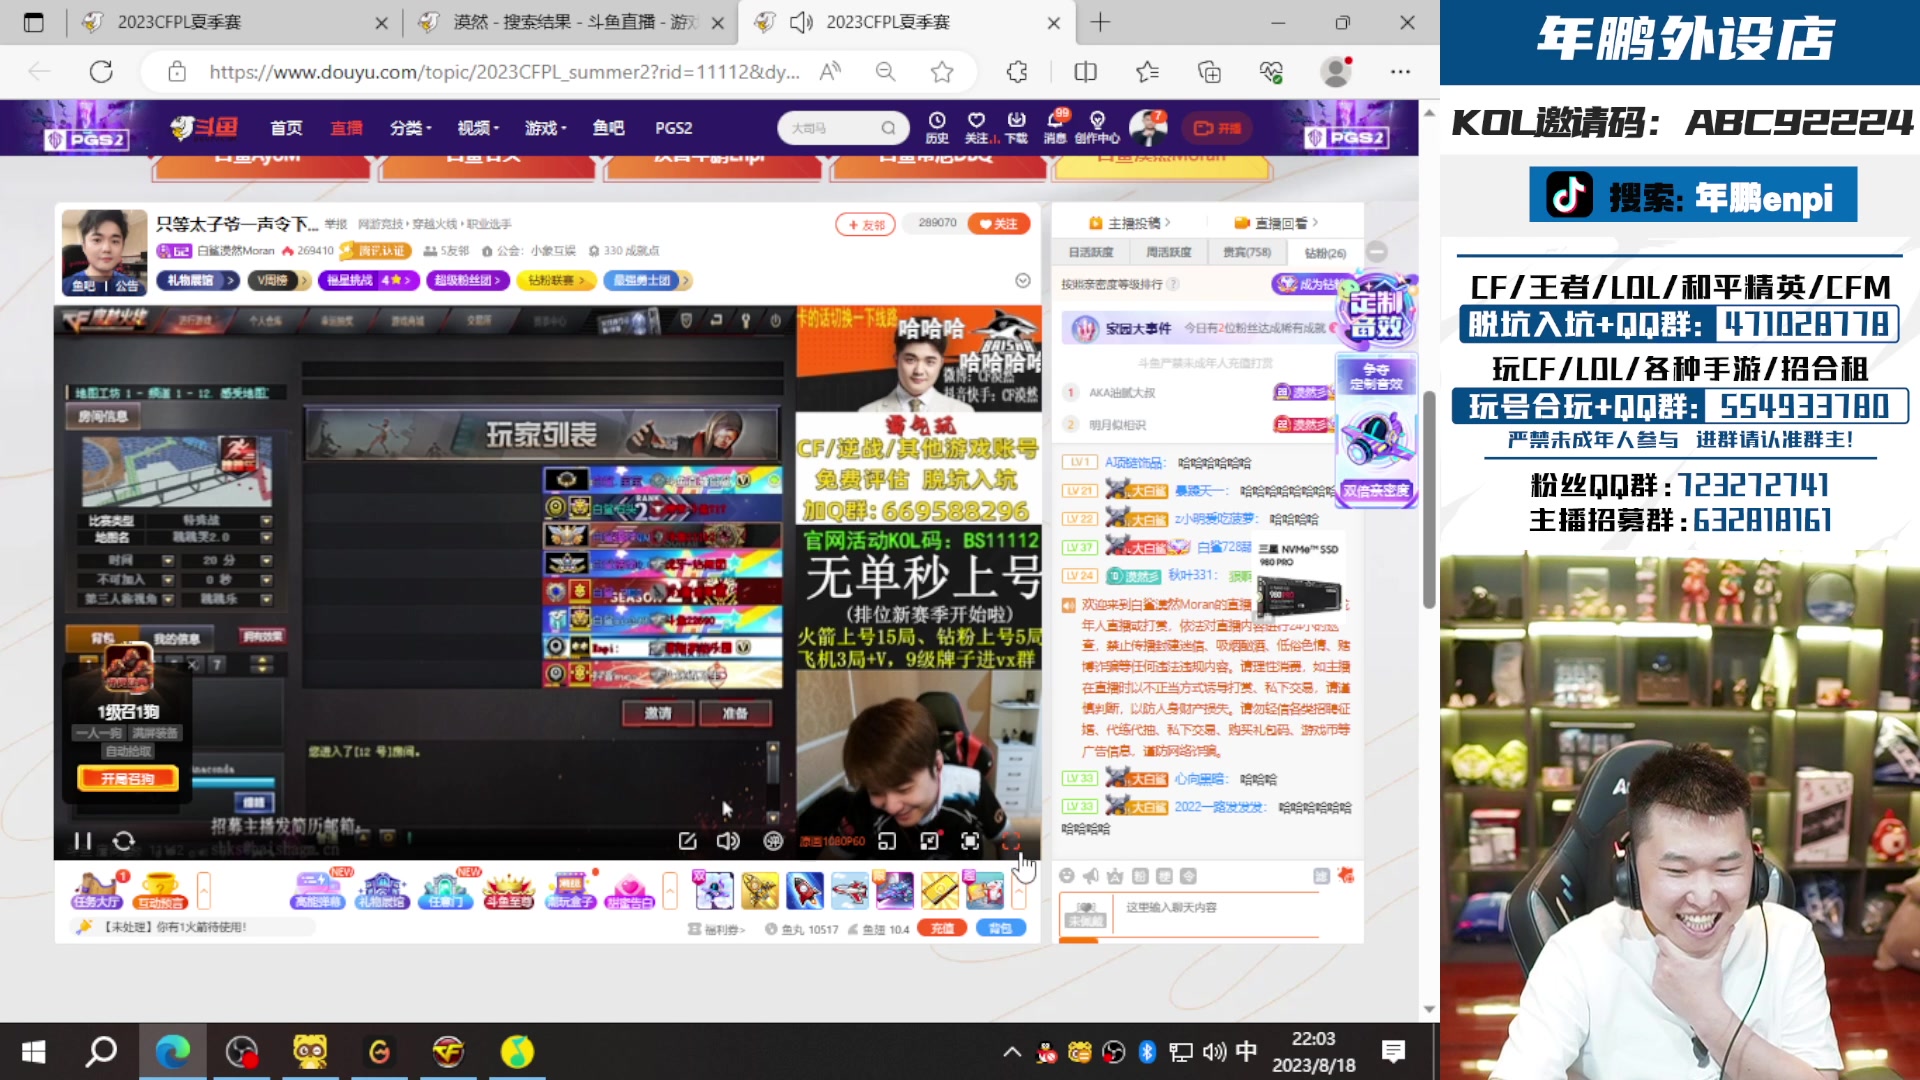
Task: Expand gift list arrow at right end
Action: 1019,890
